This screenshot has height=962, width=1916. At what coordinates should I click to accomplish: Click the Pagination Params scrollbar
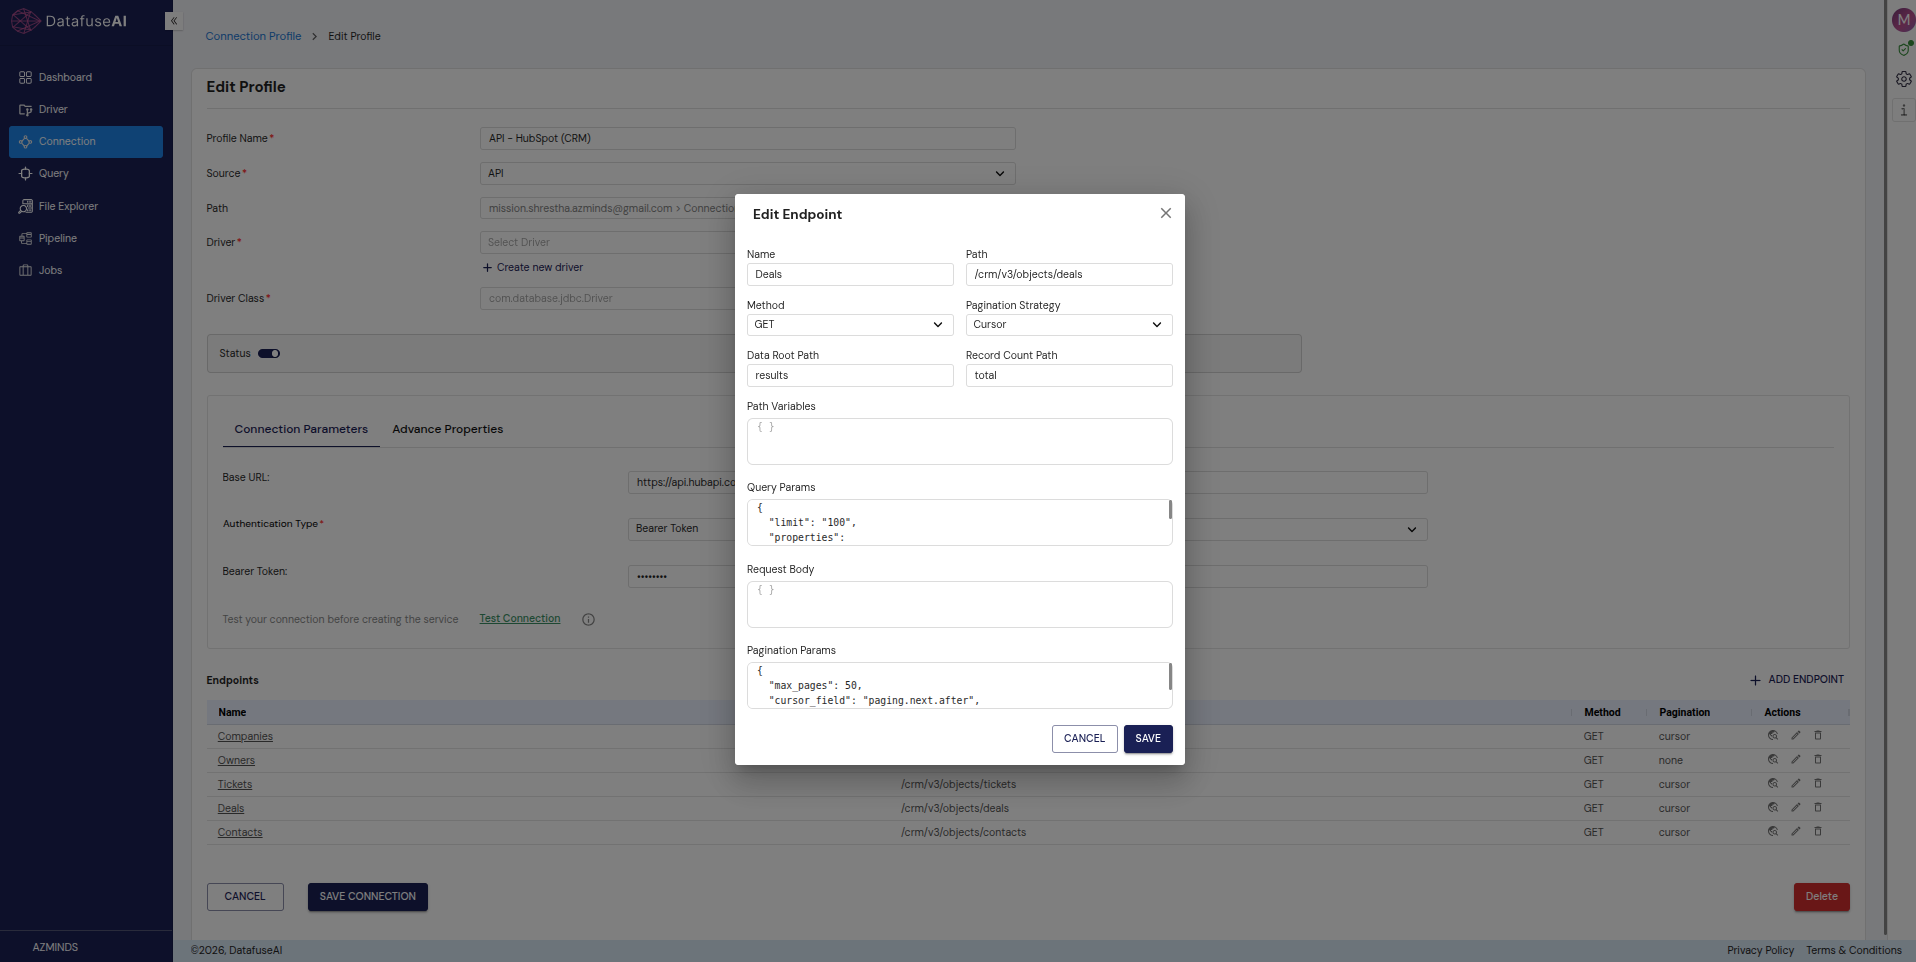1170,676
